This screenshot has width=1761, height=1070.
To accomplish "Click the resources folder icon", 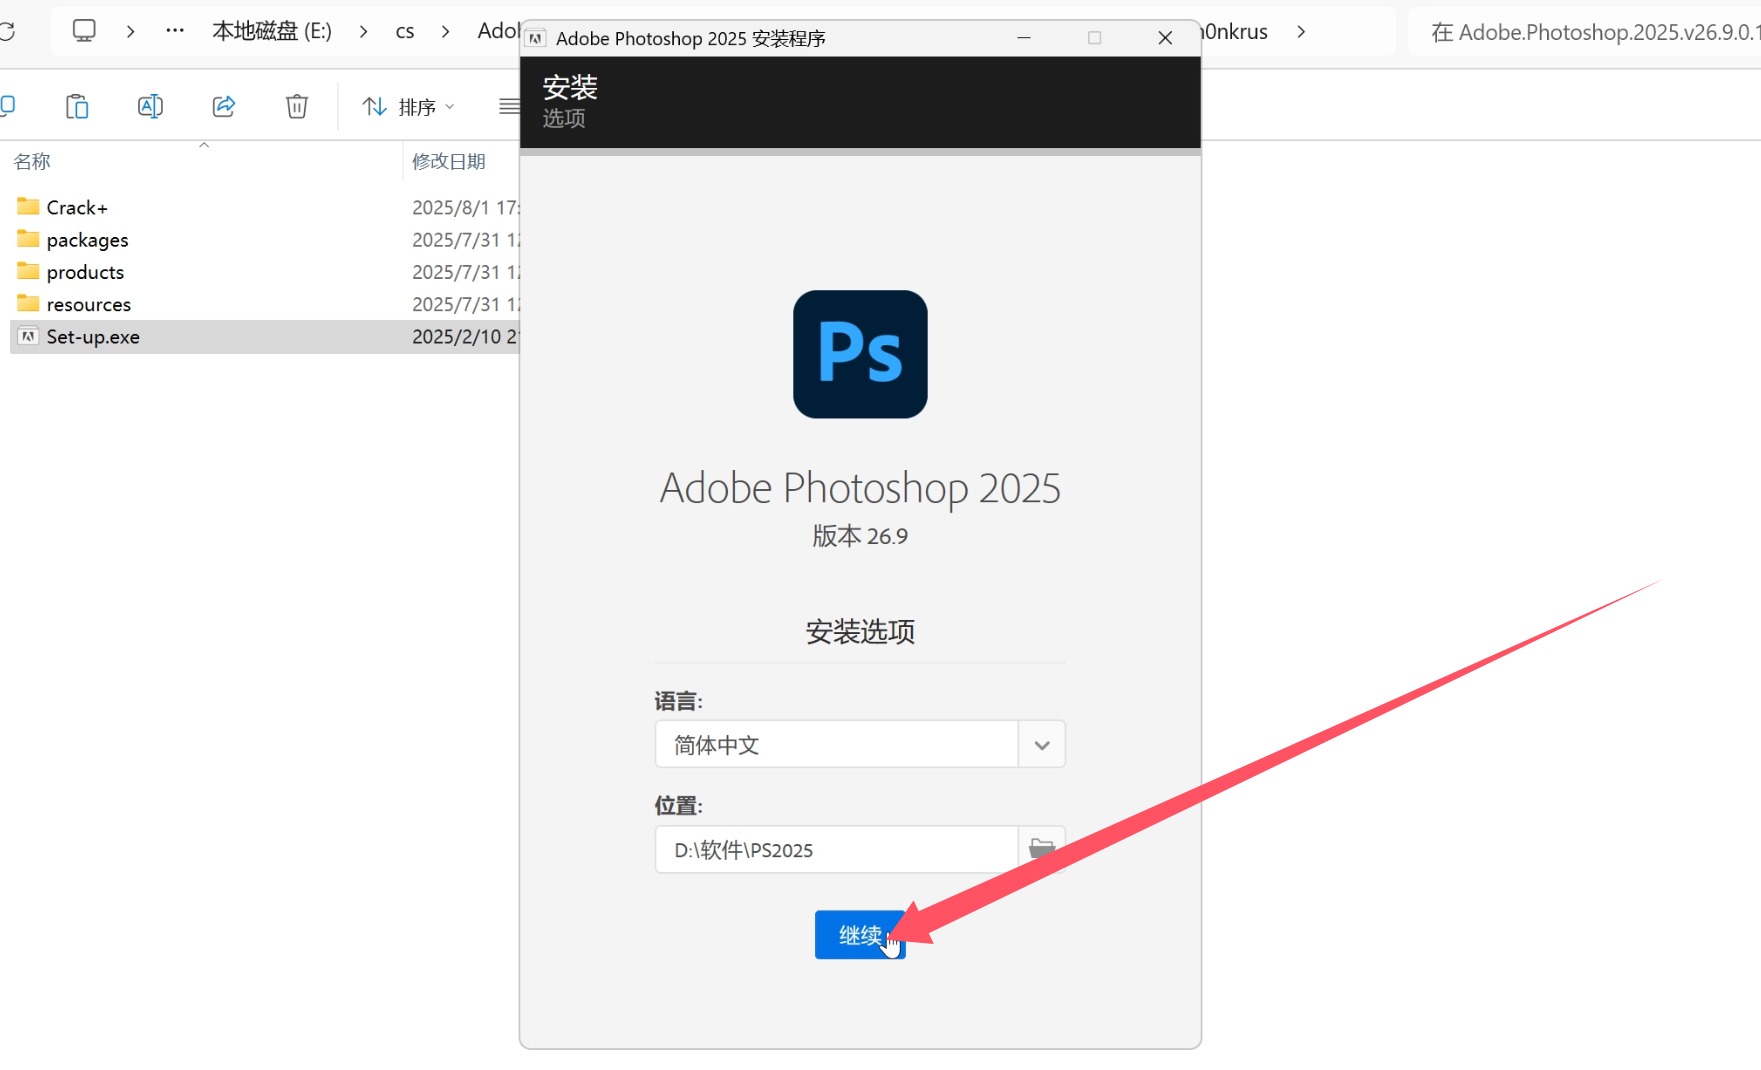I will pos(28,303).
